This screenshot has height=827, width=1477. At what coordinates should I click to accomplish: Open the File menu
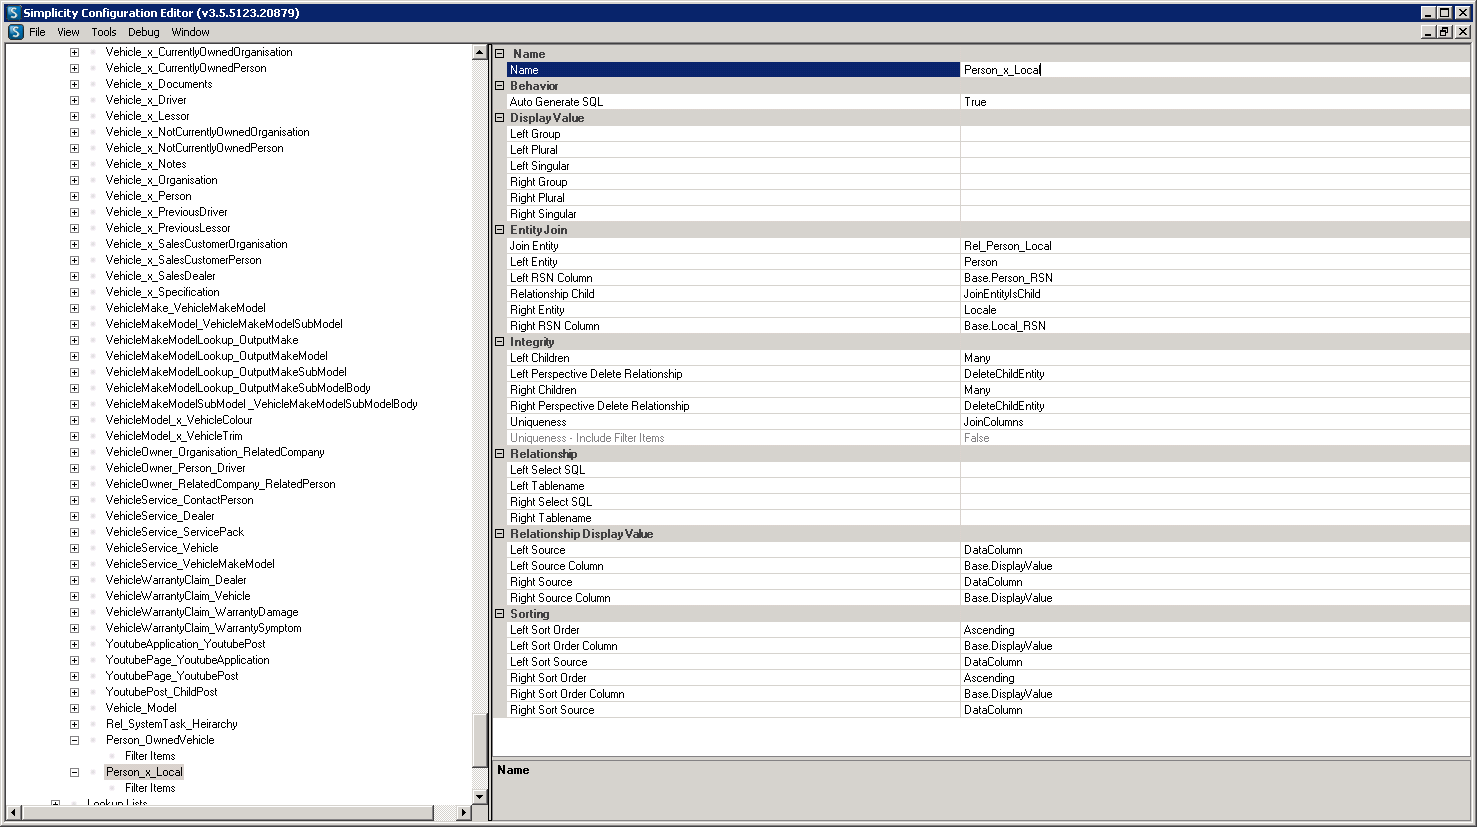pos(37,32)
